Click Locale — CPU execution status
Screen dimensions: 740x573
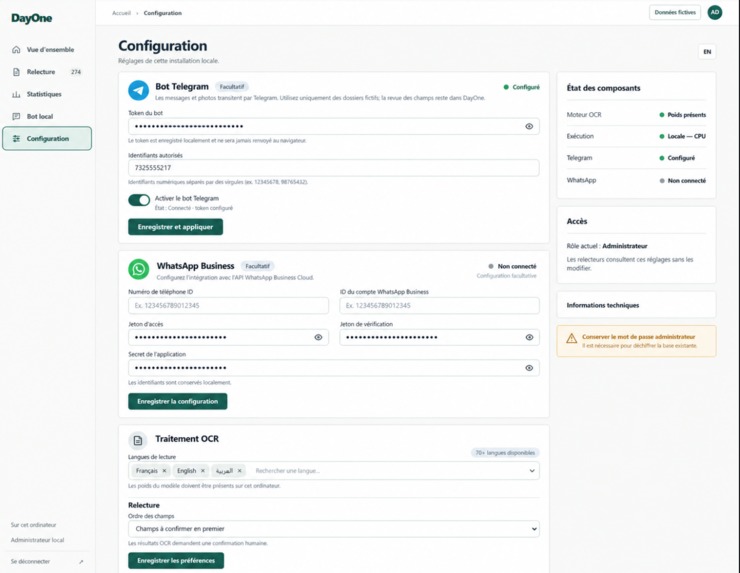682,136
